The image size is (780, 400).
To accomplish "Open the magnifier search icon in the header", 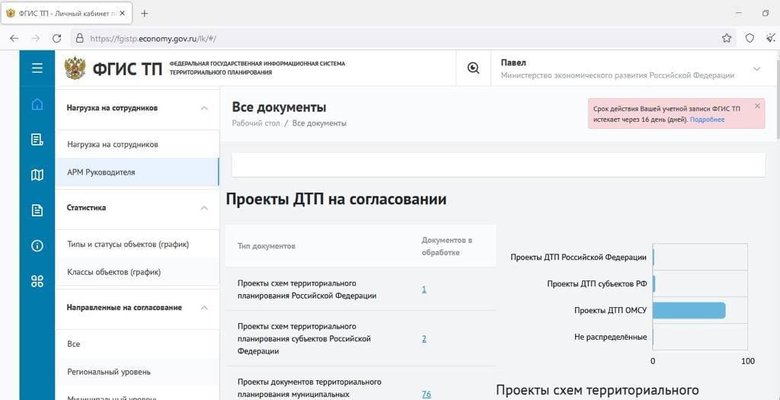I will tap(473, 69).
